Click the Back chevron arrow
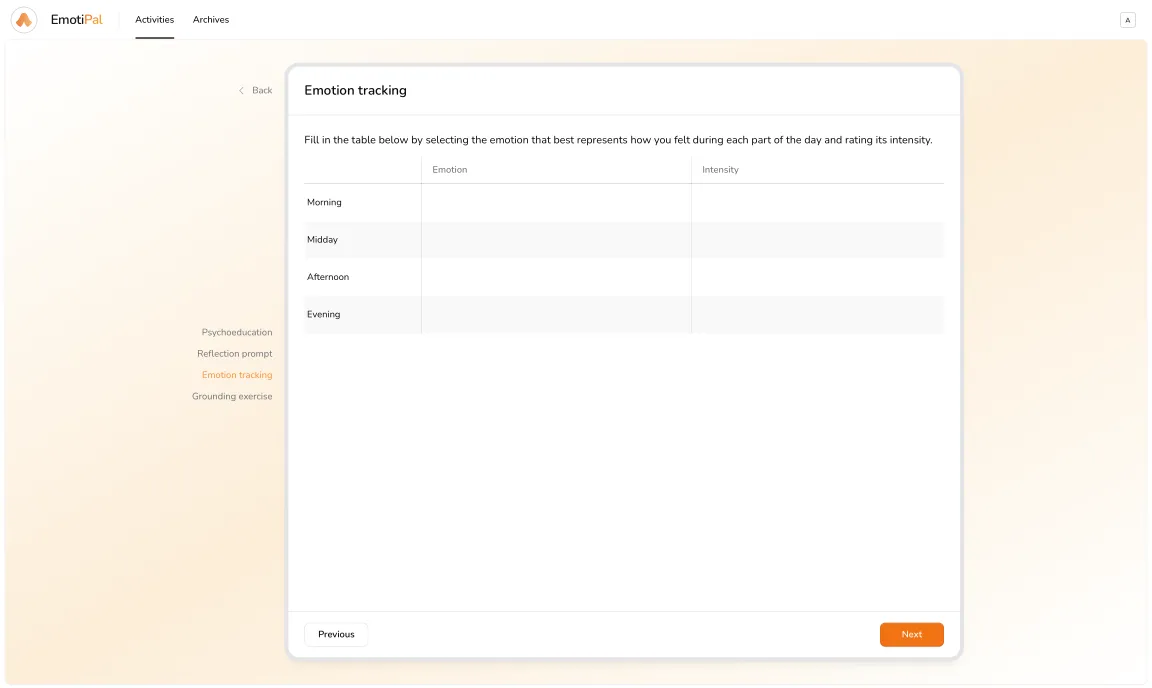1152x688 pixels. point(240,90)
